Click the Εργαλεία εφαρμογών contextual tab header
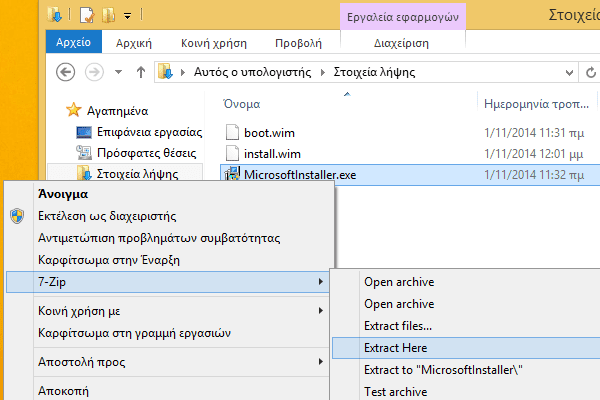600x400 pixels. coord(403,17)
